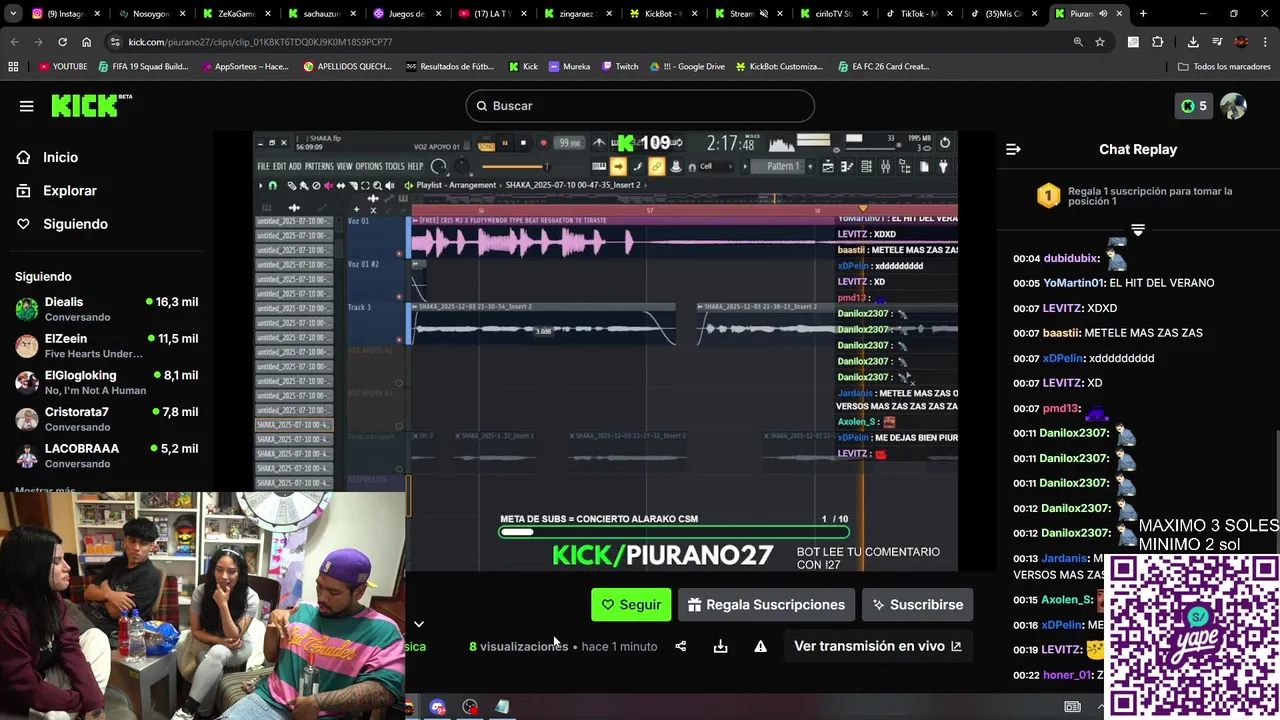The height and width of the screenshot is (720, 1280).
Task: Switch to the (17) LA T YouTube tab
Action: click(490, 14)
